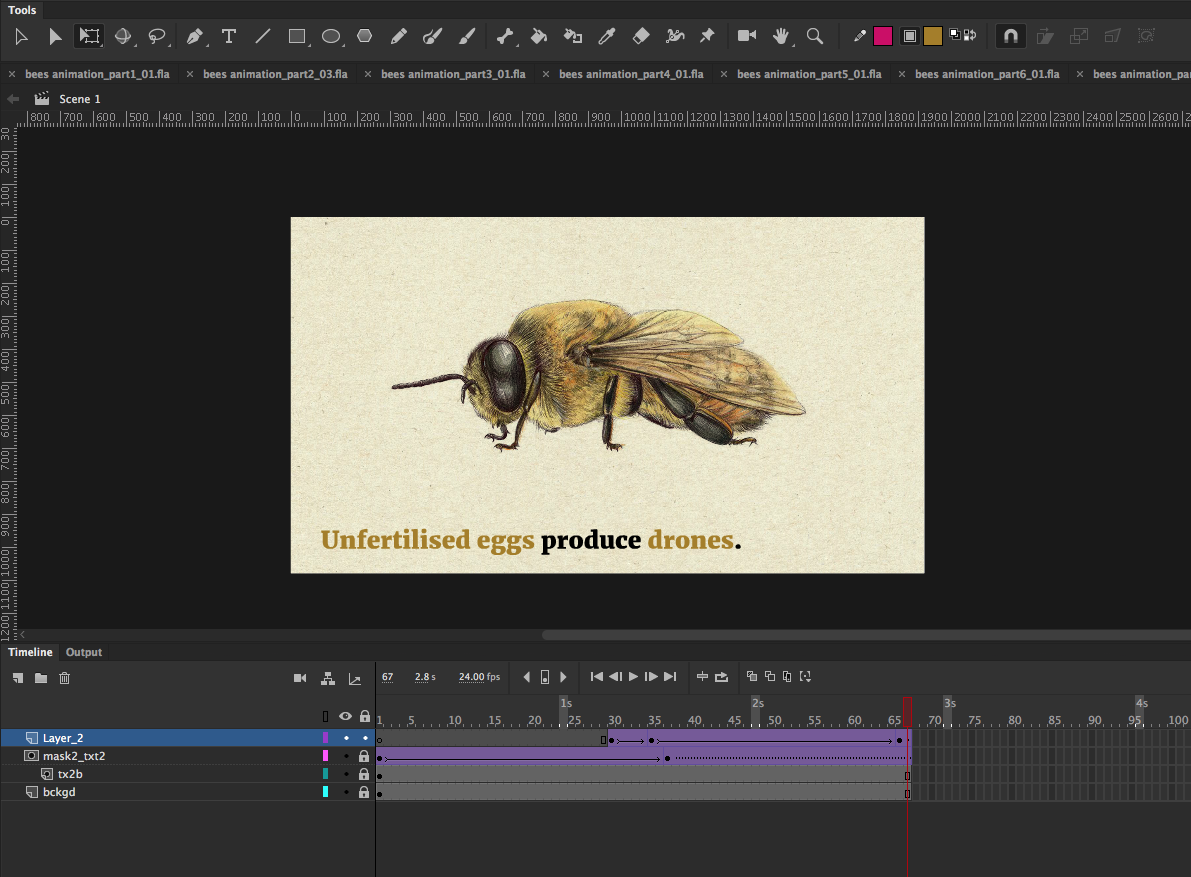Click the current frame number 67
Image resolution: width=1191 pixels, height=877 pixels.
387,677
